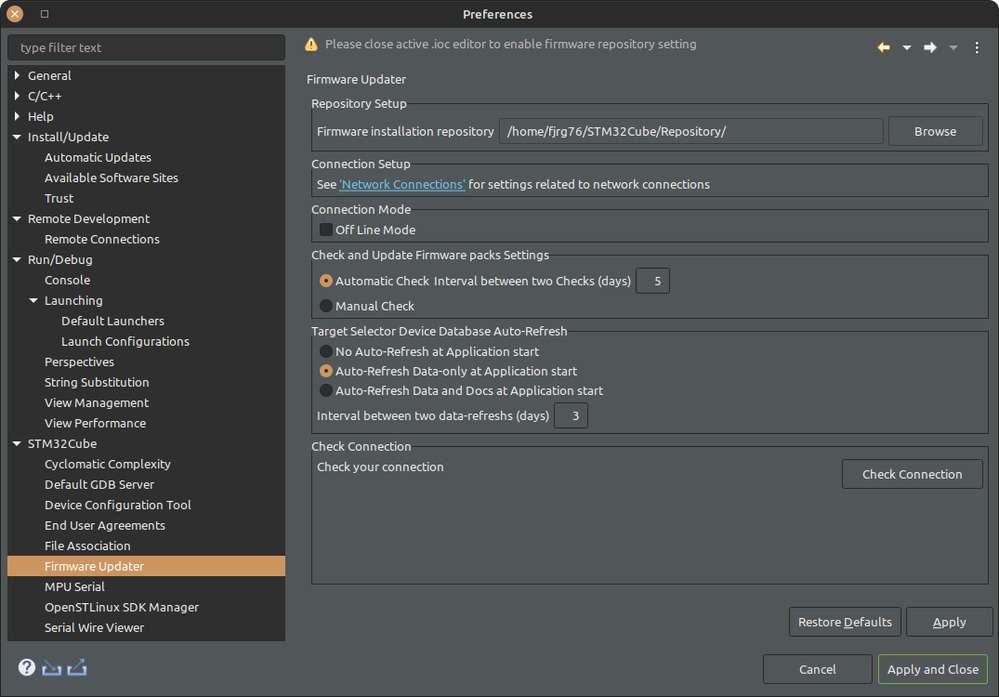This screenshot has width=999, height=697.
Task: Select Auto-Refresh Data and Docs option
Action: 326,391
